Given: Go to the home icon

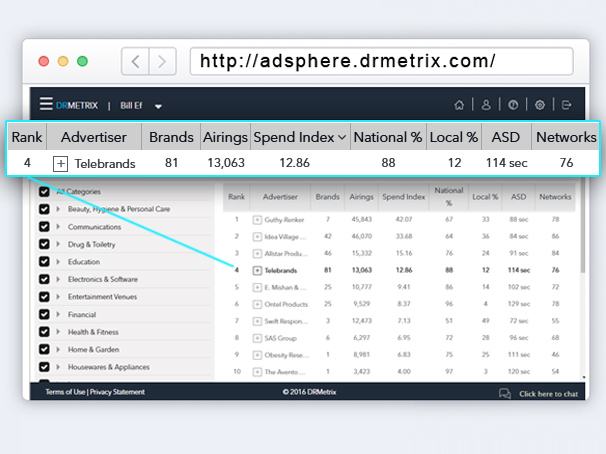Looking at the screenshot, I should click(x=459, y=105).
